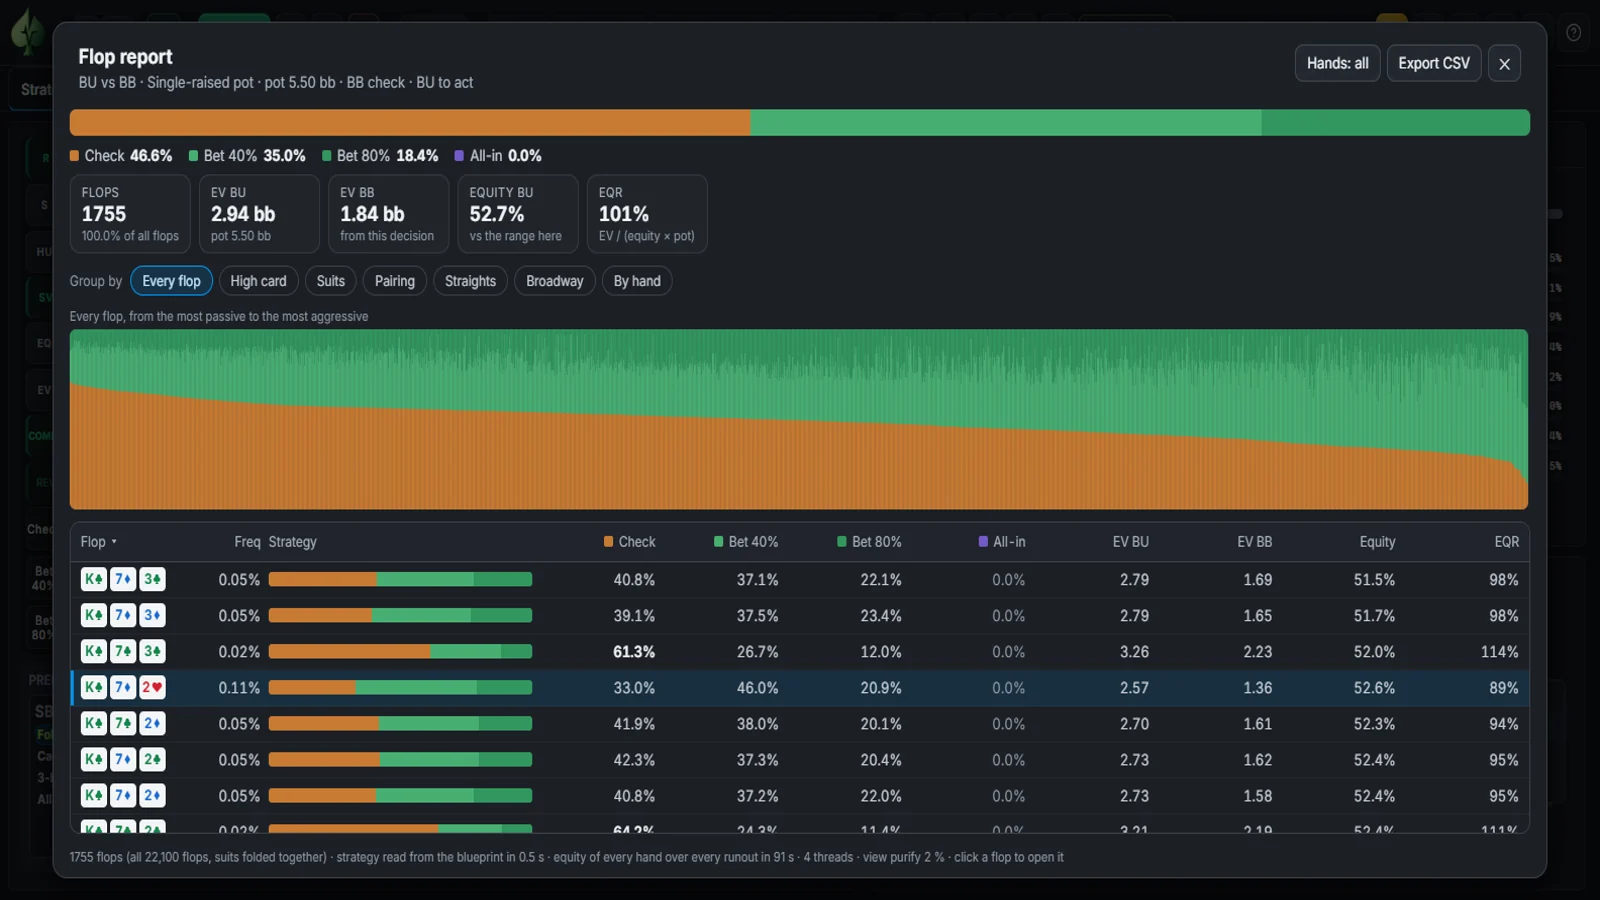Sort by Bet 80% column header

pos(869,542)
